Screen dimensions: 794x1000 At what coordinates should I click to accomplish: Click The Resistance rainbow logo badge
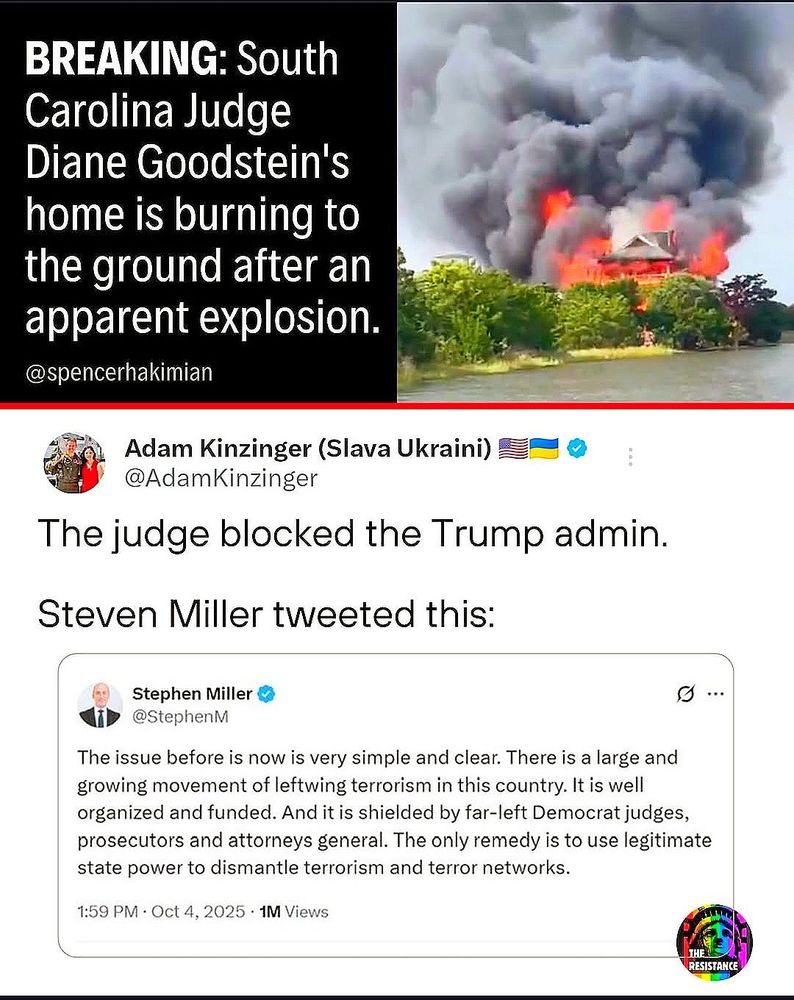click(x=714, y=943)
